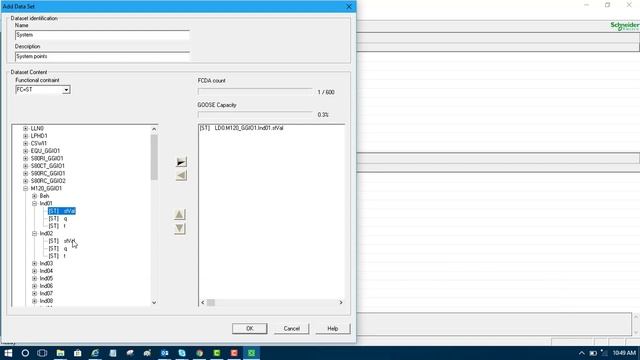Remove item from dataset with left arrow
Viewport: 640px width, 360px height.
(x=181, y=176)
